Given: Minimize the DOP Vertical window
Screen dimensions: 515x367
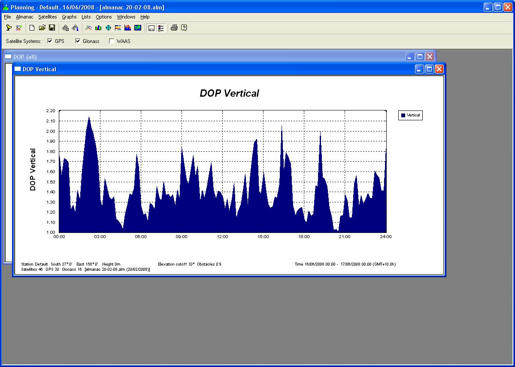Looking at the screenshot, I should point(419,69).
